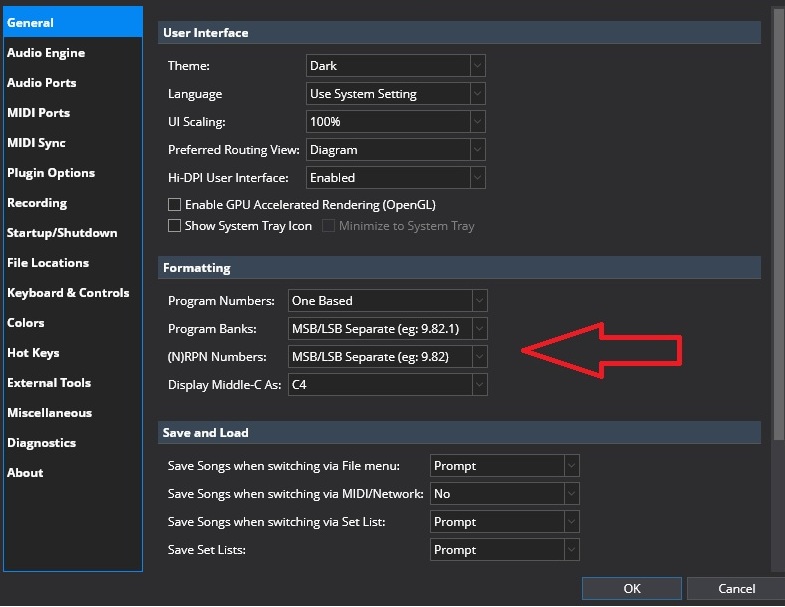Open the Program Banks format dropdown
Screen dimensions: 785x607
click(x=387, y=329)
